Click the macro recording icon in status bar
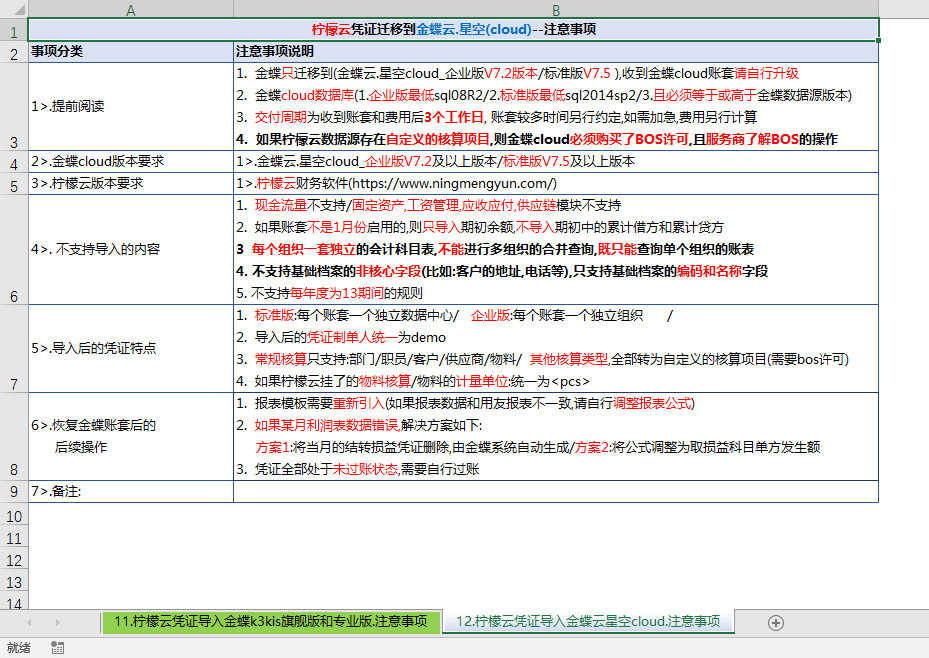Viewport: 929px width, 658px height. [x=57, y=648]
